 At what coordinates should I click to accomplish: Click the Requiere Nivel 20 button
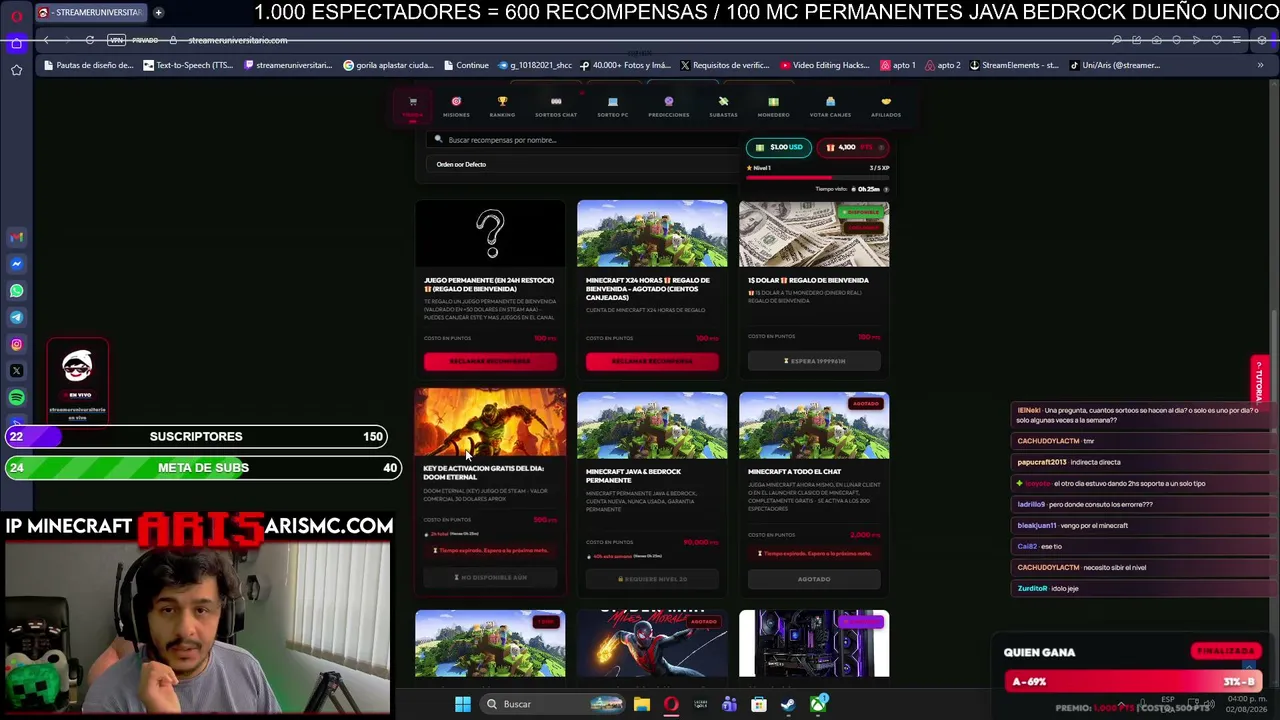pos(652,579)
